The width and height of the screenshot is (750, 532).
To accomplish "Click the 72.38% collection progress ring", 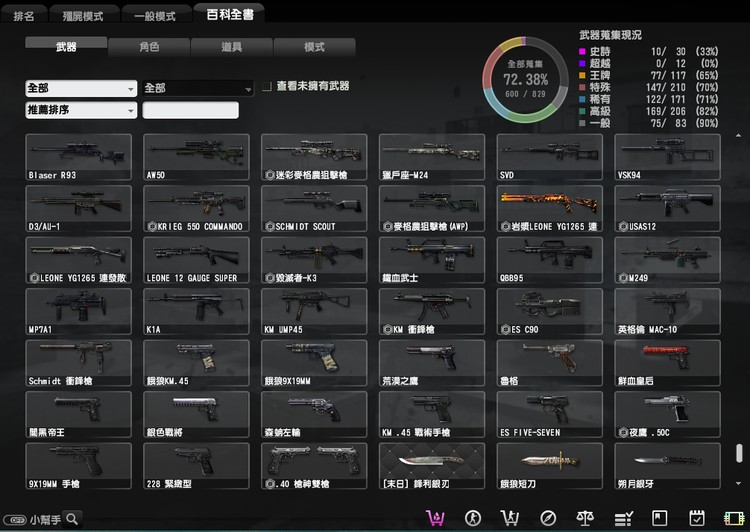I will tap(525, 79).
